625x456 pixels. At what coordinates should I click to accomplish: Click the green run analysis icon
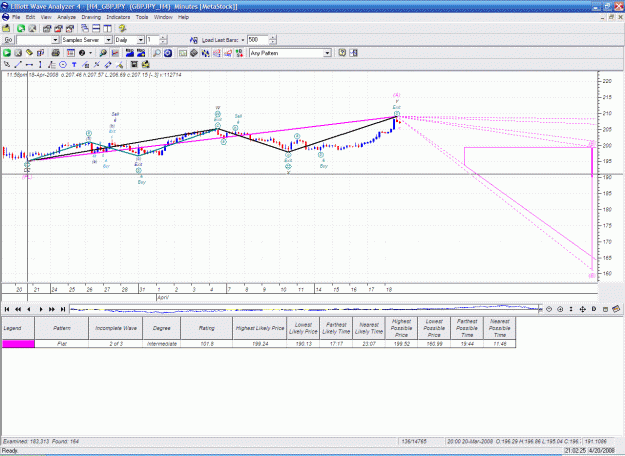(x=7, y=53)
